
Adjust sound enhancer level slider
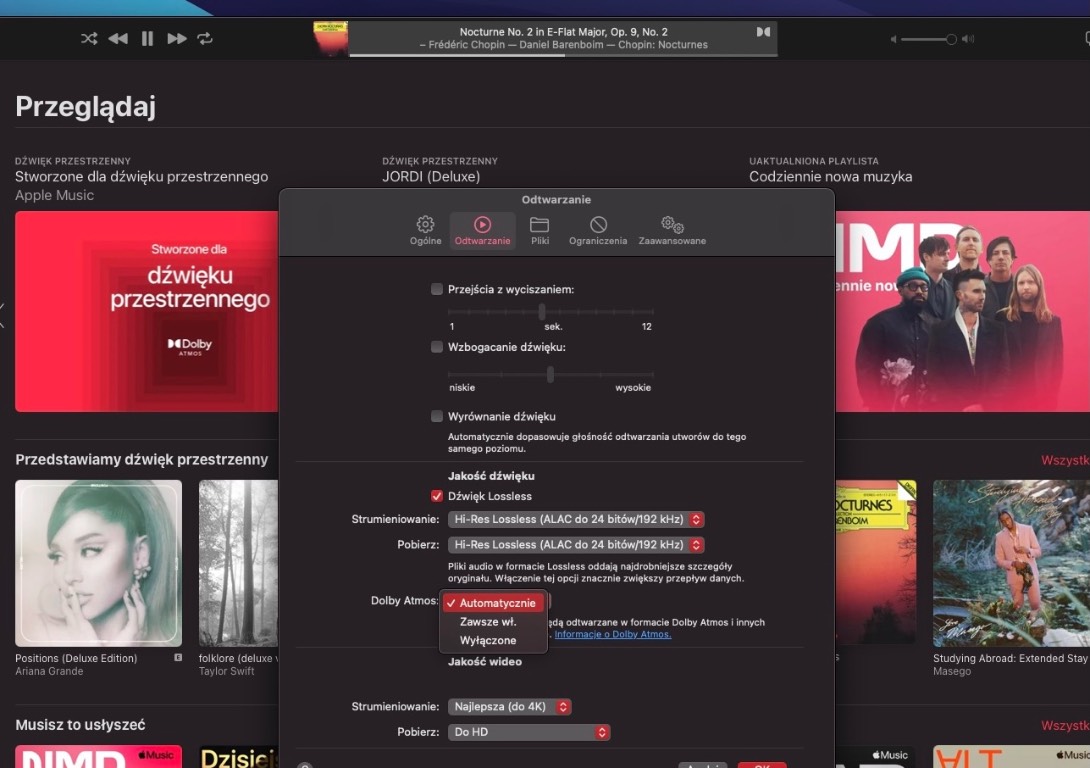[x=551, y=375]
